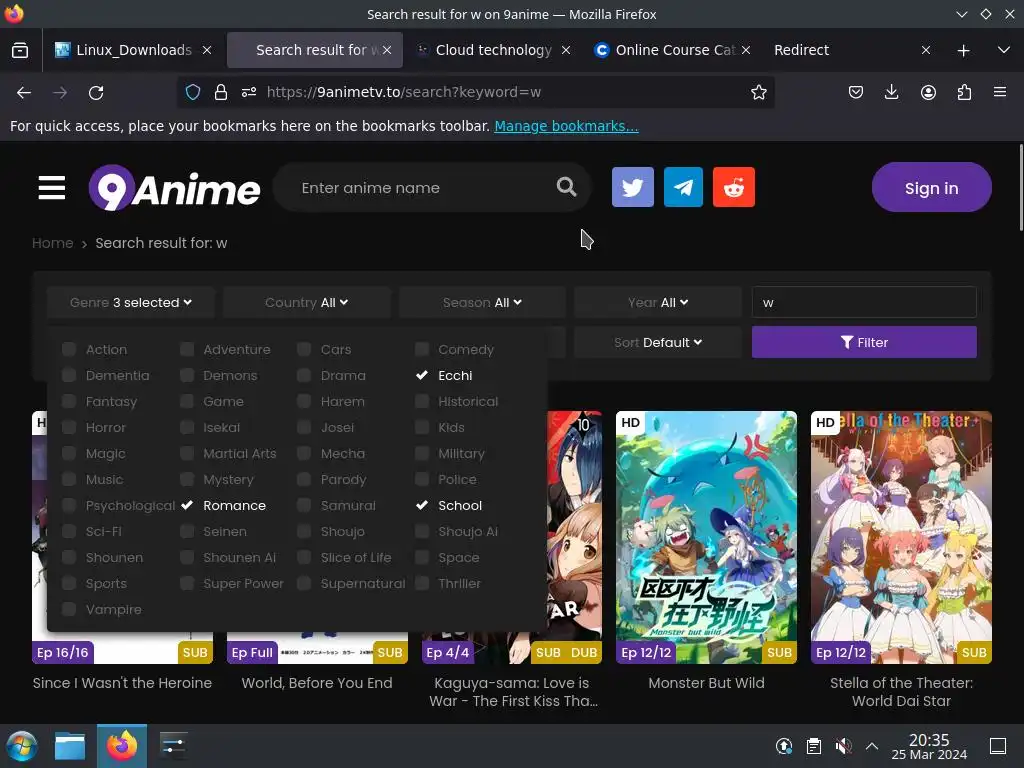The height and width of the screenshot is (768, 1024).
Task: Open a new browser tab
Action: [963, 50]
